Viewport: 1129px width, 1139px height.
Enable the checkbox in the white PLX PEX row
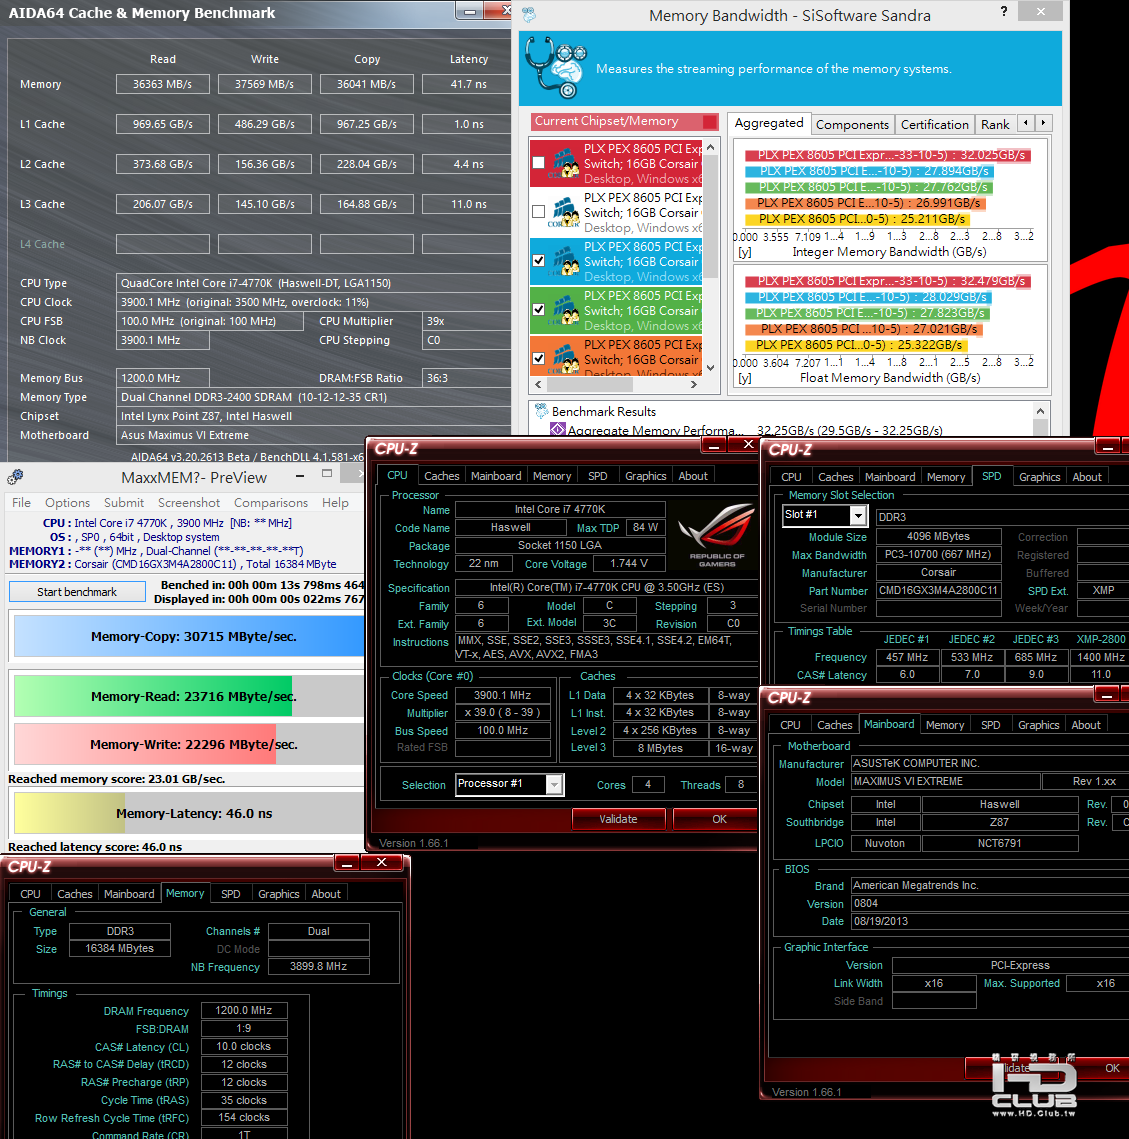538,211
